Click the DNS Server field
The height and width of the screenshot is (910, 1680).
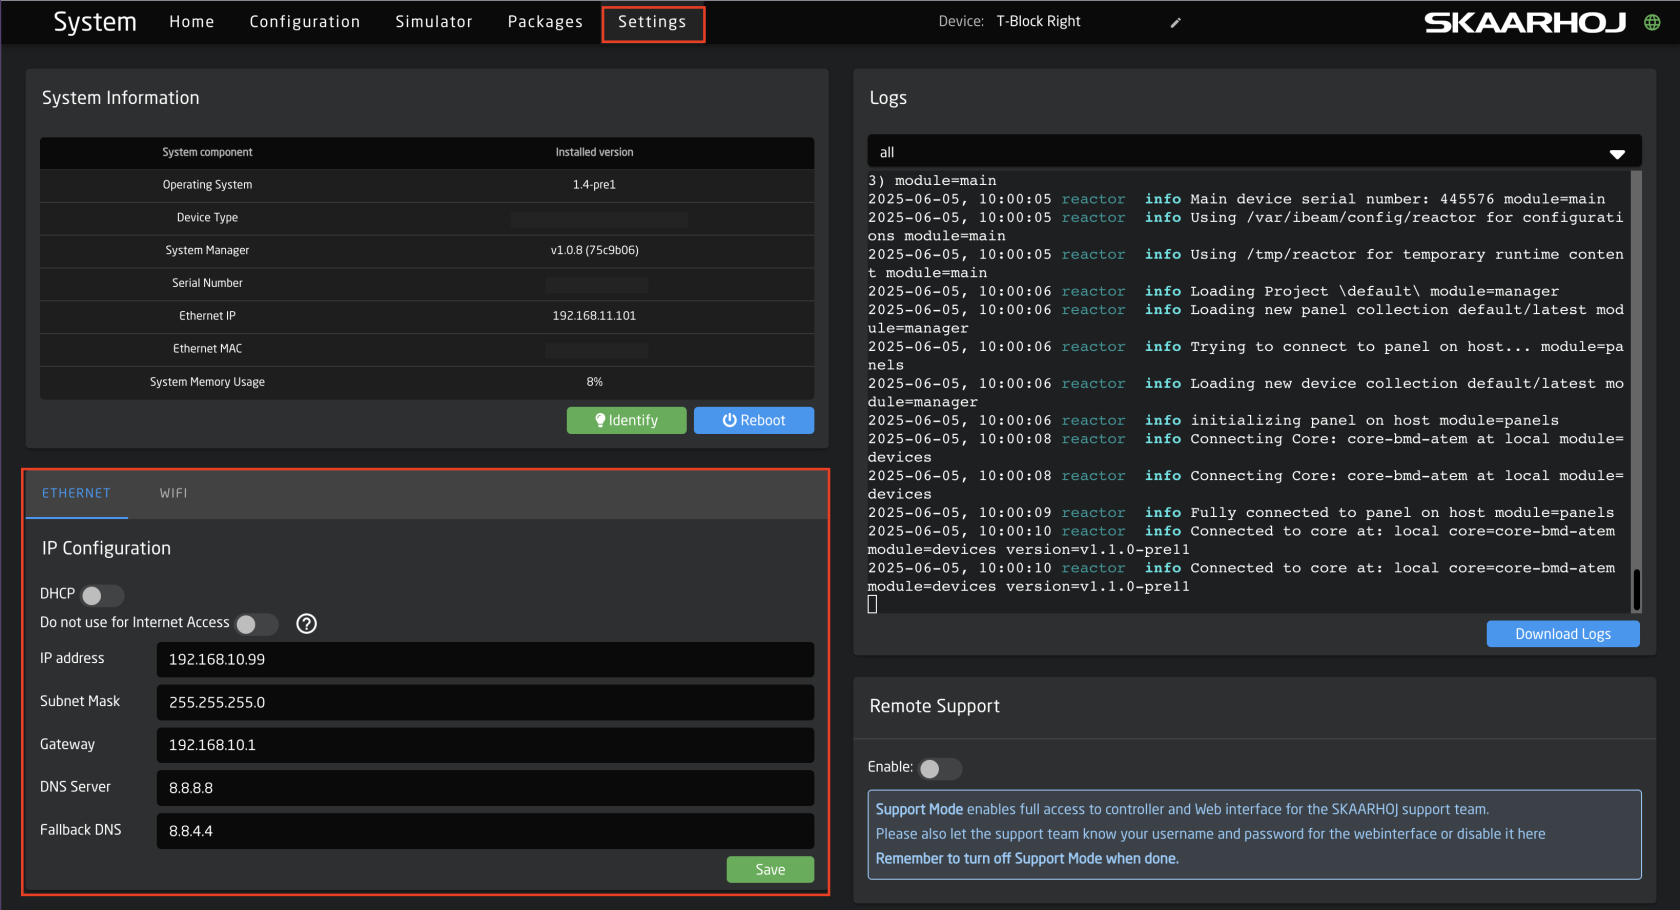pyautogui.click(x=485, y=788)
